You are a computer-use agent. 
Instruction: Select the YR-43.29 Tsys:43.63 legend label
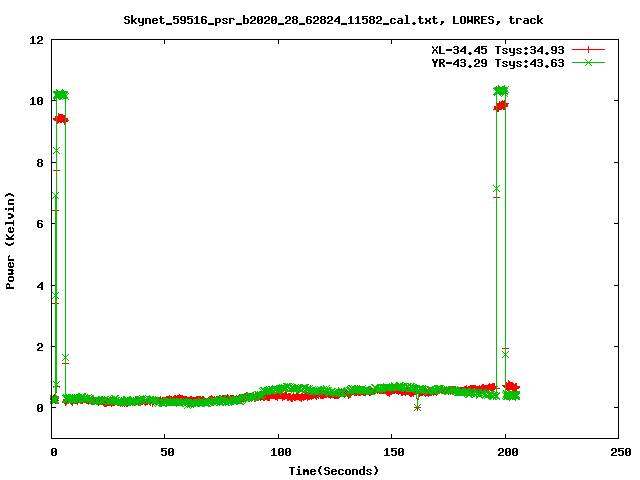pos(498,63)
